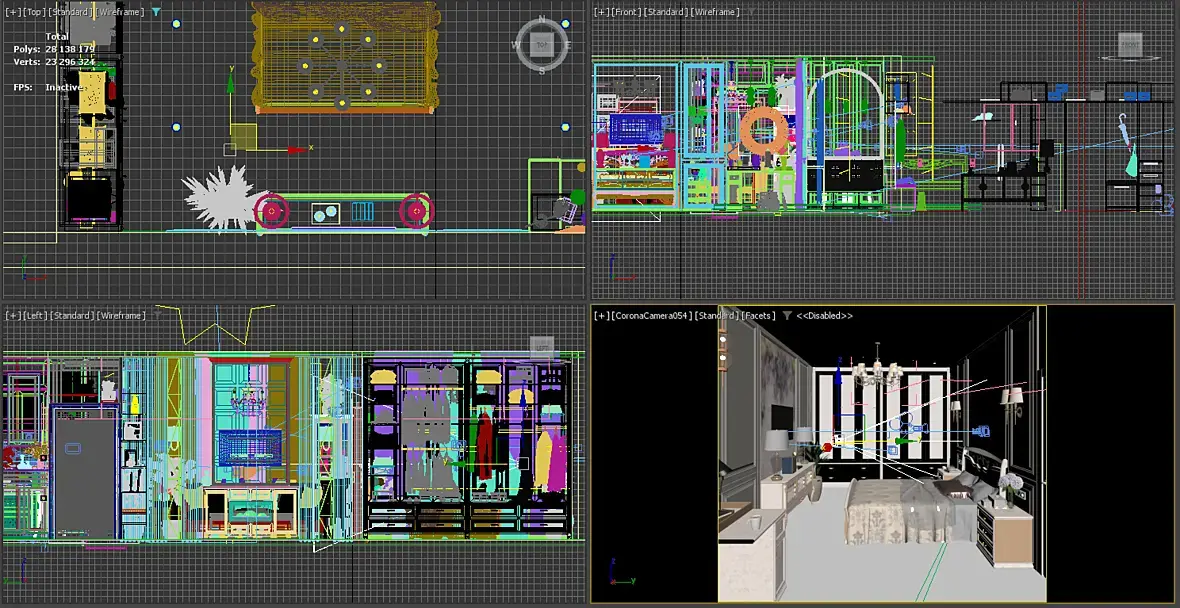Open the [Standard] menu in Left viewport
The width and height of the screenshot is (1180, 608).
pos(73,315)
